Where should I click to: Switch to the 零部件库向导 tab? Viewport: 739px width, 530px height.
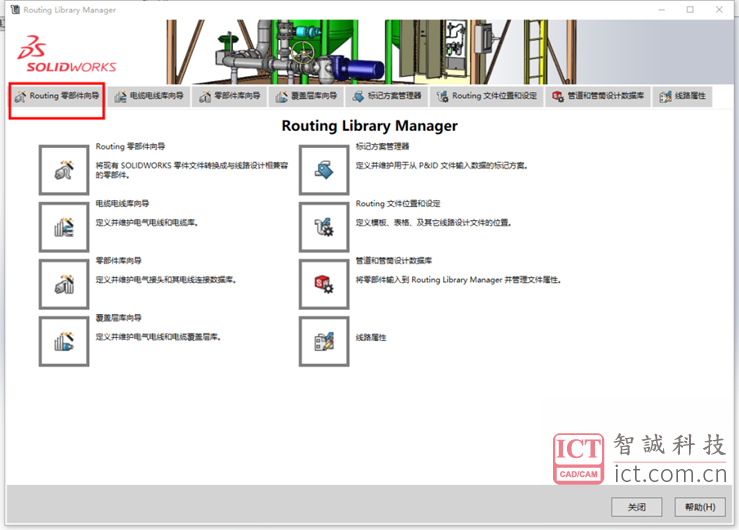click(230, 97)
